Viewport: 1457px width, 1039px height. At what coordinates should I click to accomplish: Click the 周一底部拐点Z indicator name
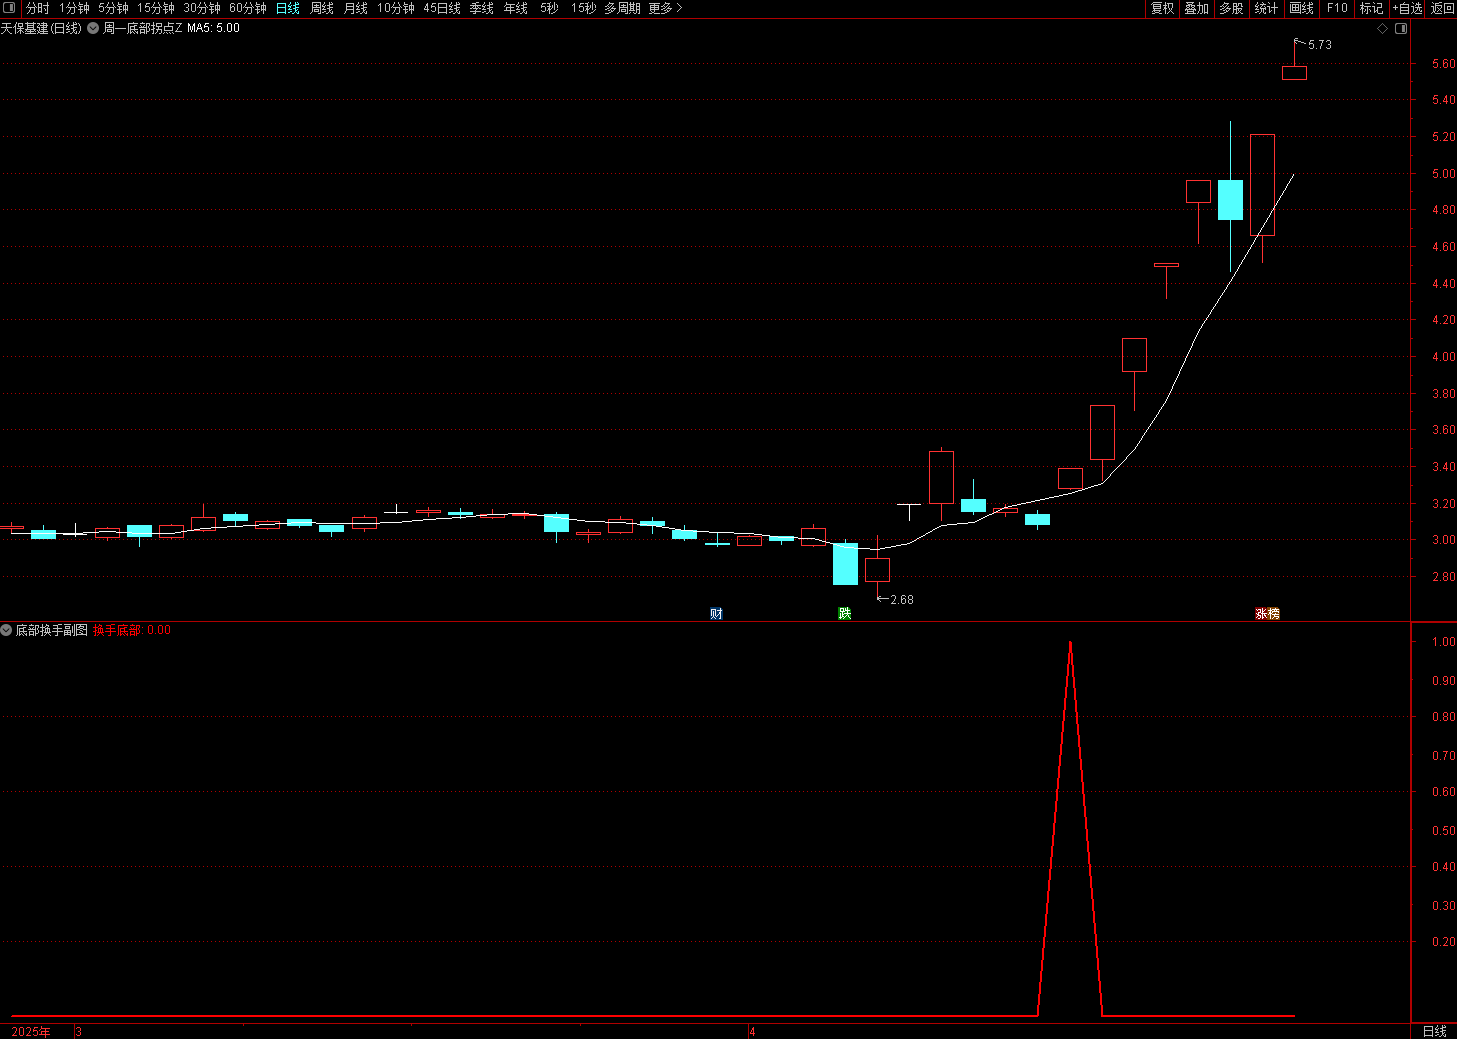pos(142,28)
